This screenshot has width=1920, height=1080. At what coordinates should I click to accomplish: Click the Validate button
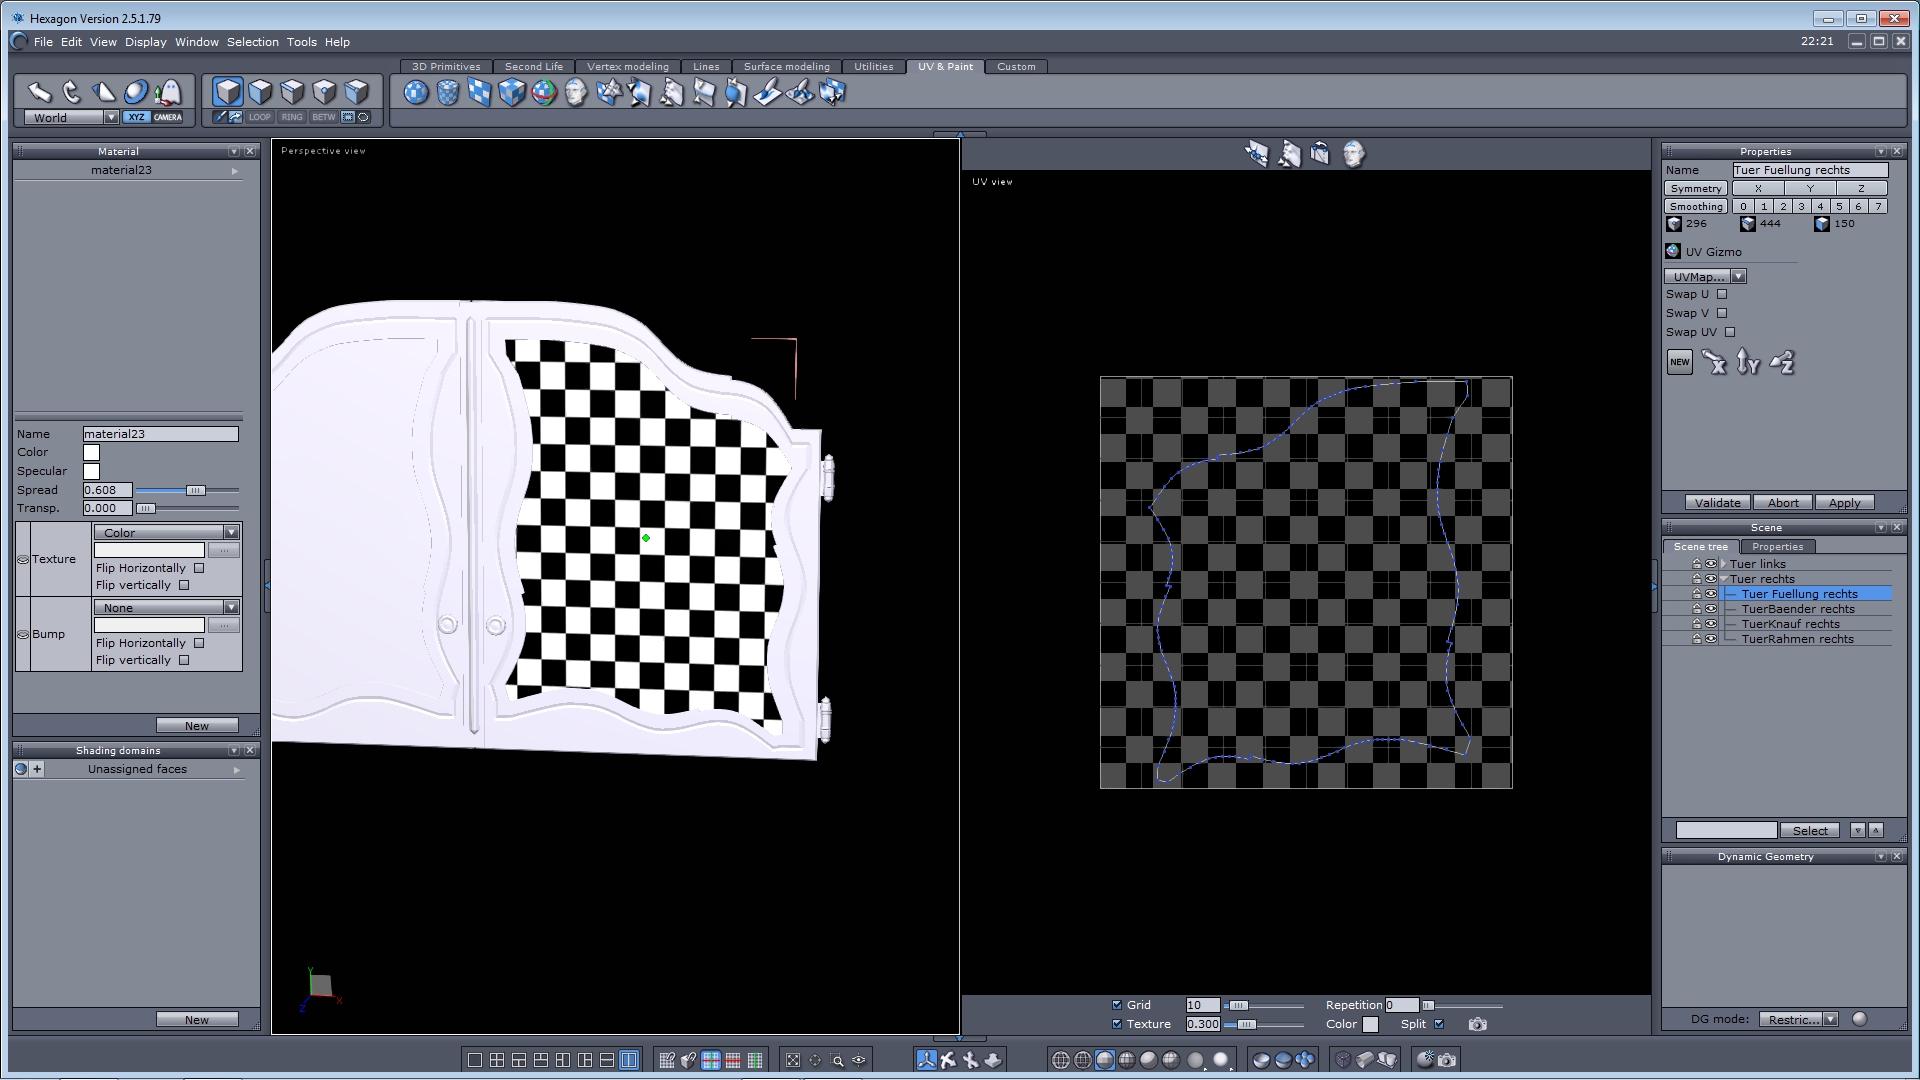[1717, 503]
